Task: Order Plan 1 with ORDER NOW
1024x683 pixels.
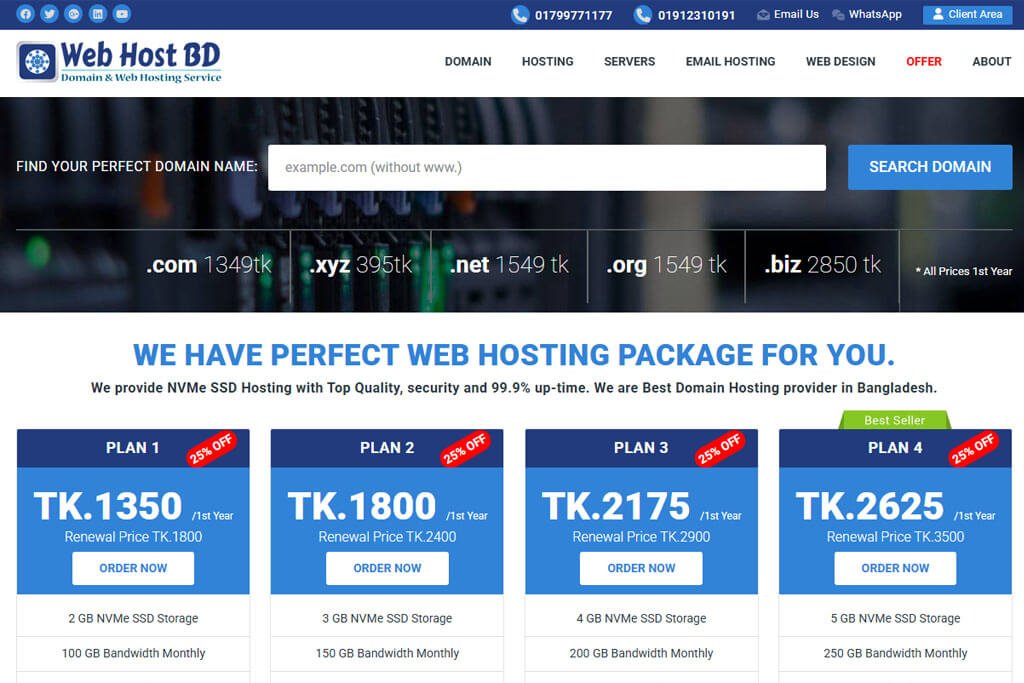Action: tap(133, 568)
